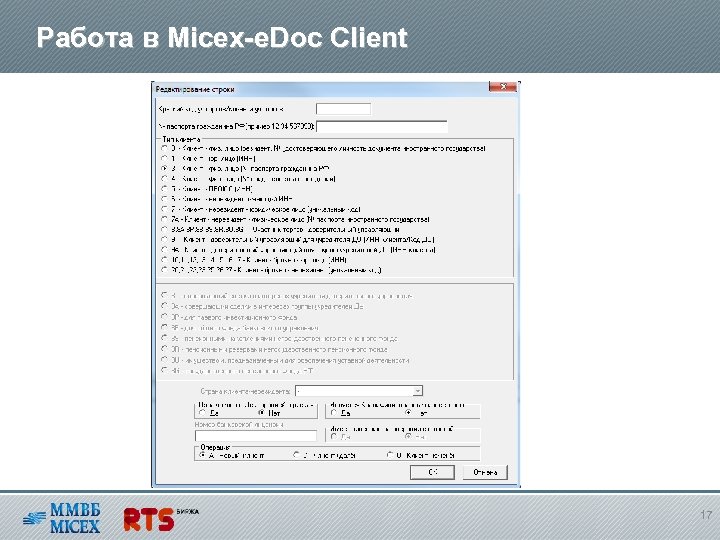Select client type 3 individual with RF passport
The image size is (720, 540).
164,169
